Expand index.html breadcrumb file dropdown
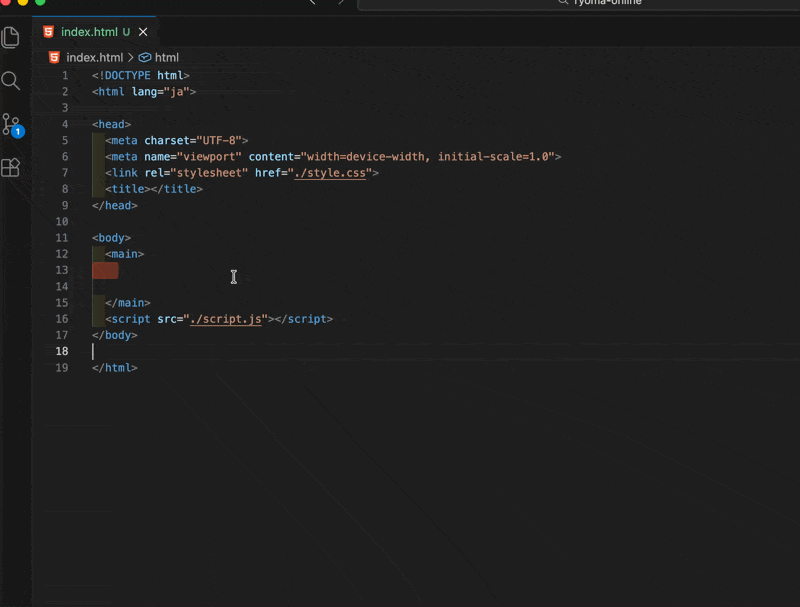Screen dimensions: 800x607 click(x=94, y=58)
